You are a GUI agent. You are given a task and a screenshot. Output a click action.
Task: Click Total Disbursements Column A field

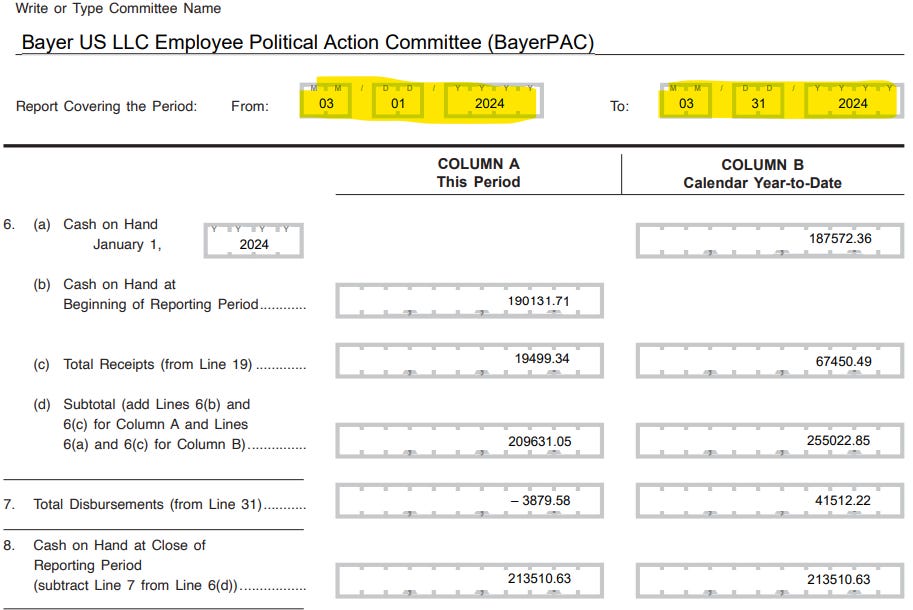(x=470, y=500)
